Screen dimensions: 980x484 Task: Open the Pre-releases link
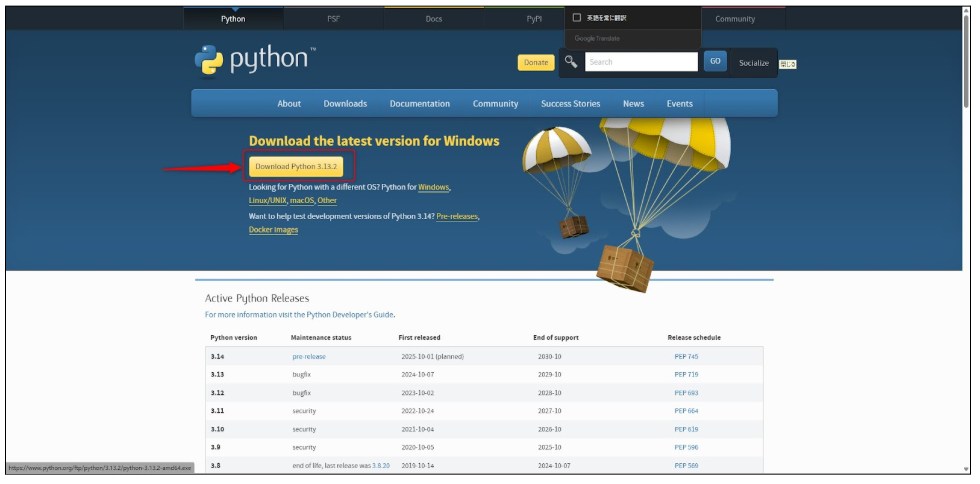457,216
